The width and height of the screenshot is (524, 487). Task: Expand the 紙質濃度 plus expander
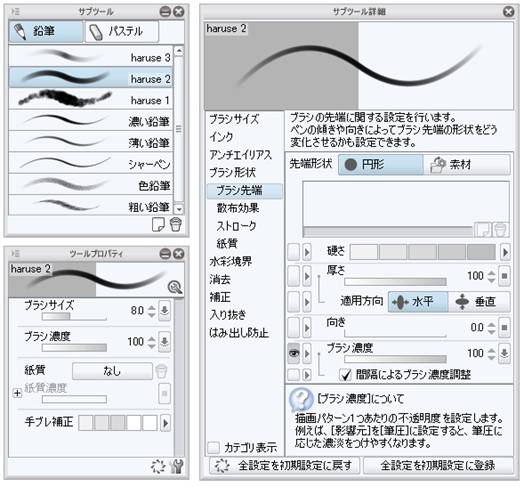point(17,393)
